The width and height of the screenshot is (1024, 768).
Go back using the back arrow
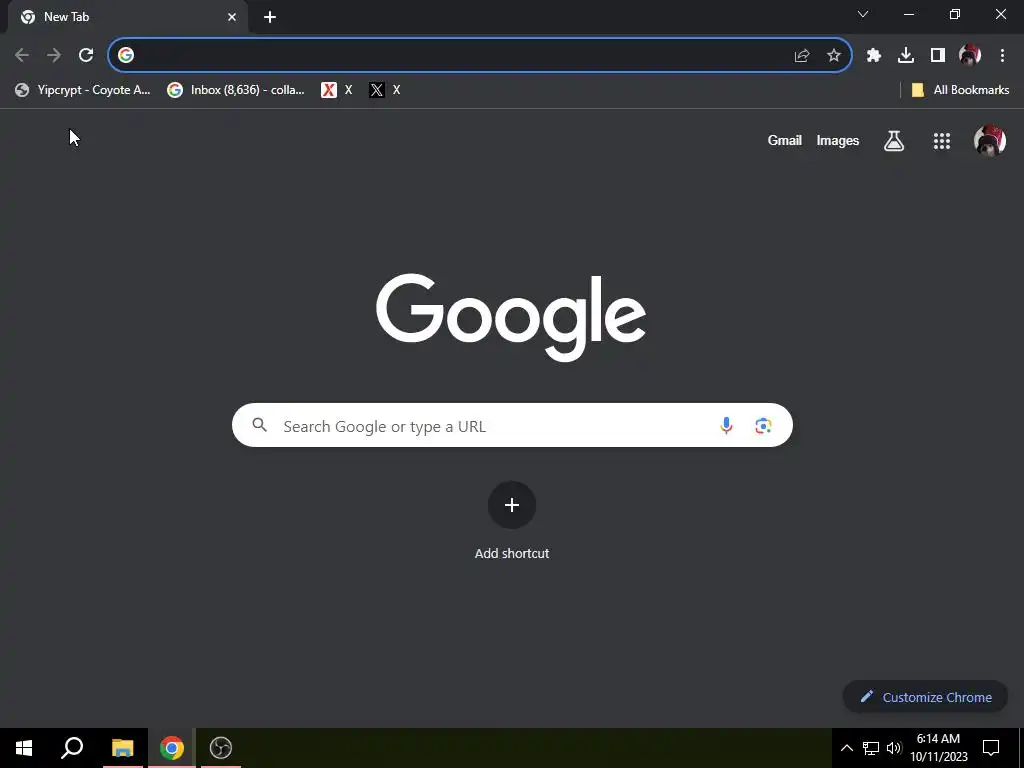coord(22,56)
